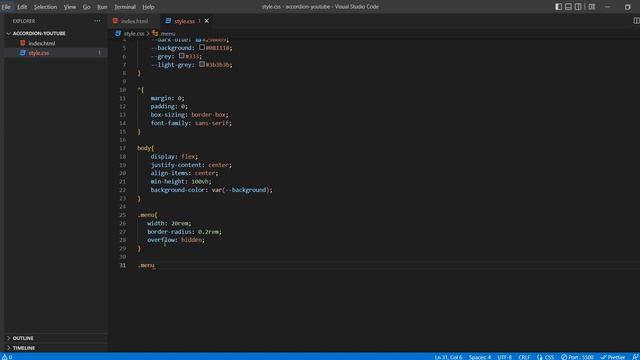Click the Prettier status bar item

pyautogui.click(x=613, y=357)
